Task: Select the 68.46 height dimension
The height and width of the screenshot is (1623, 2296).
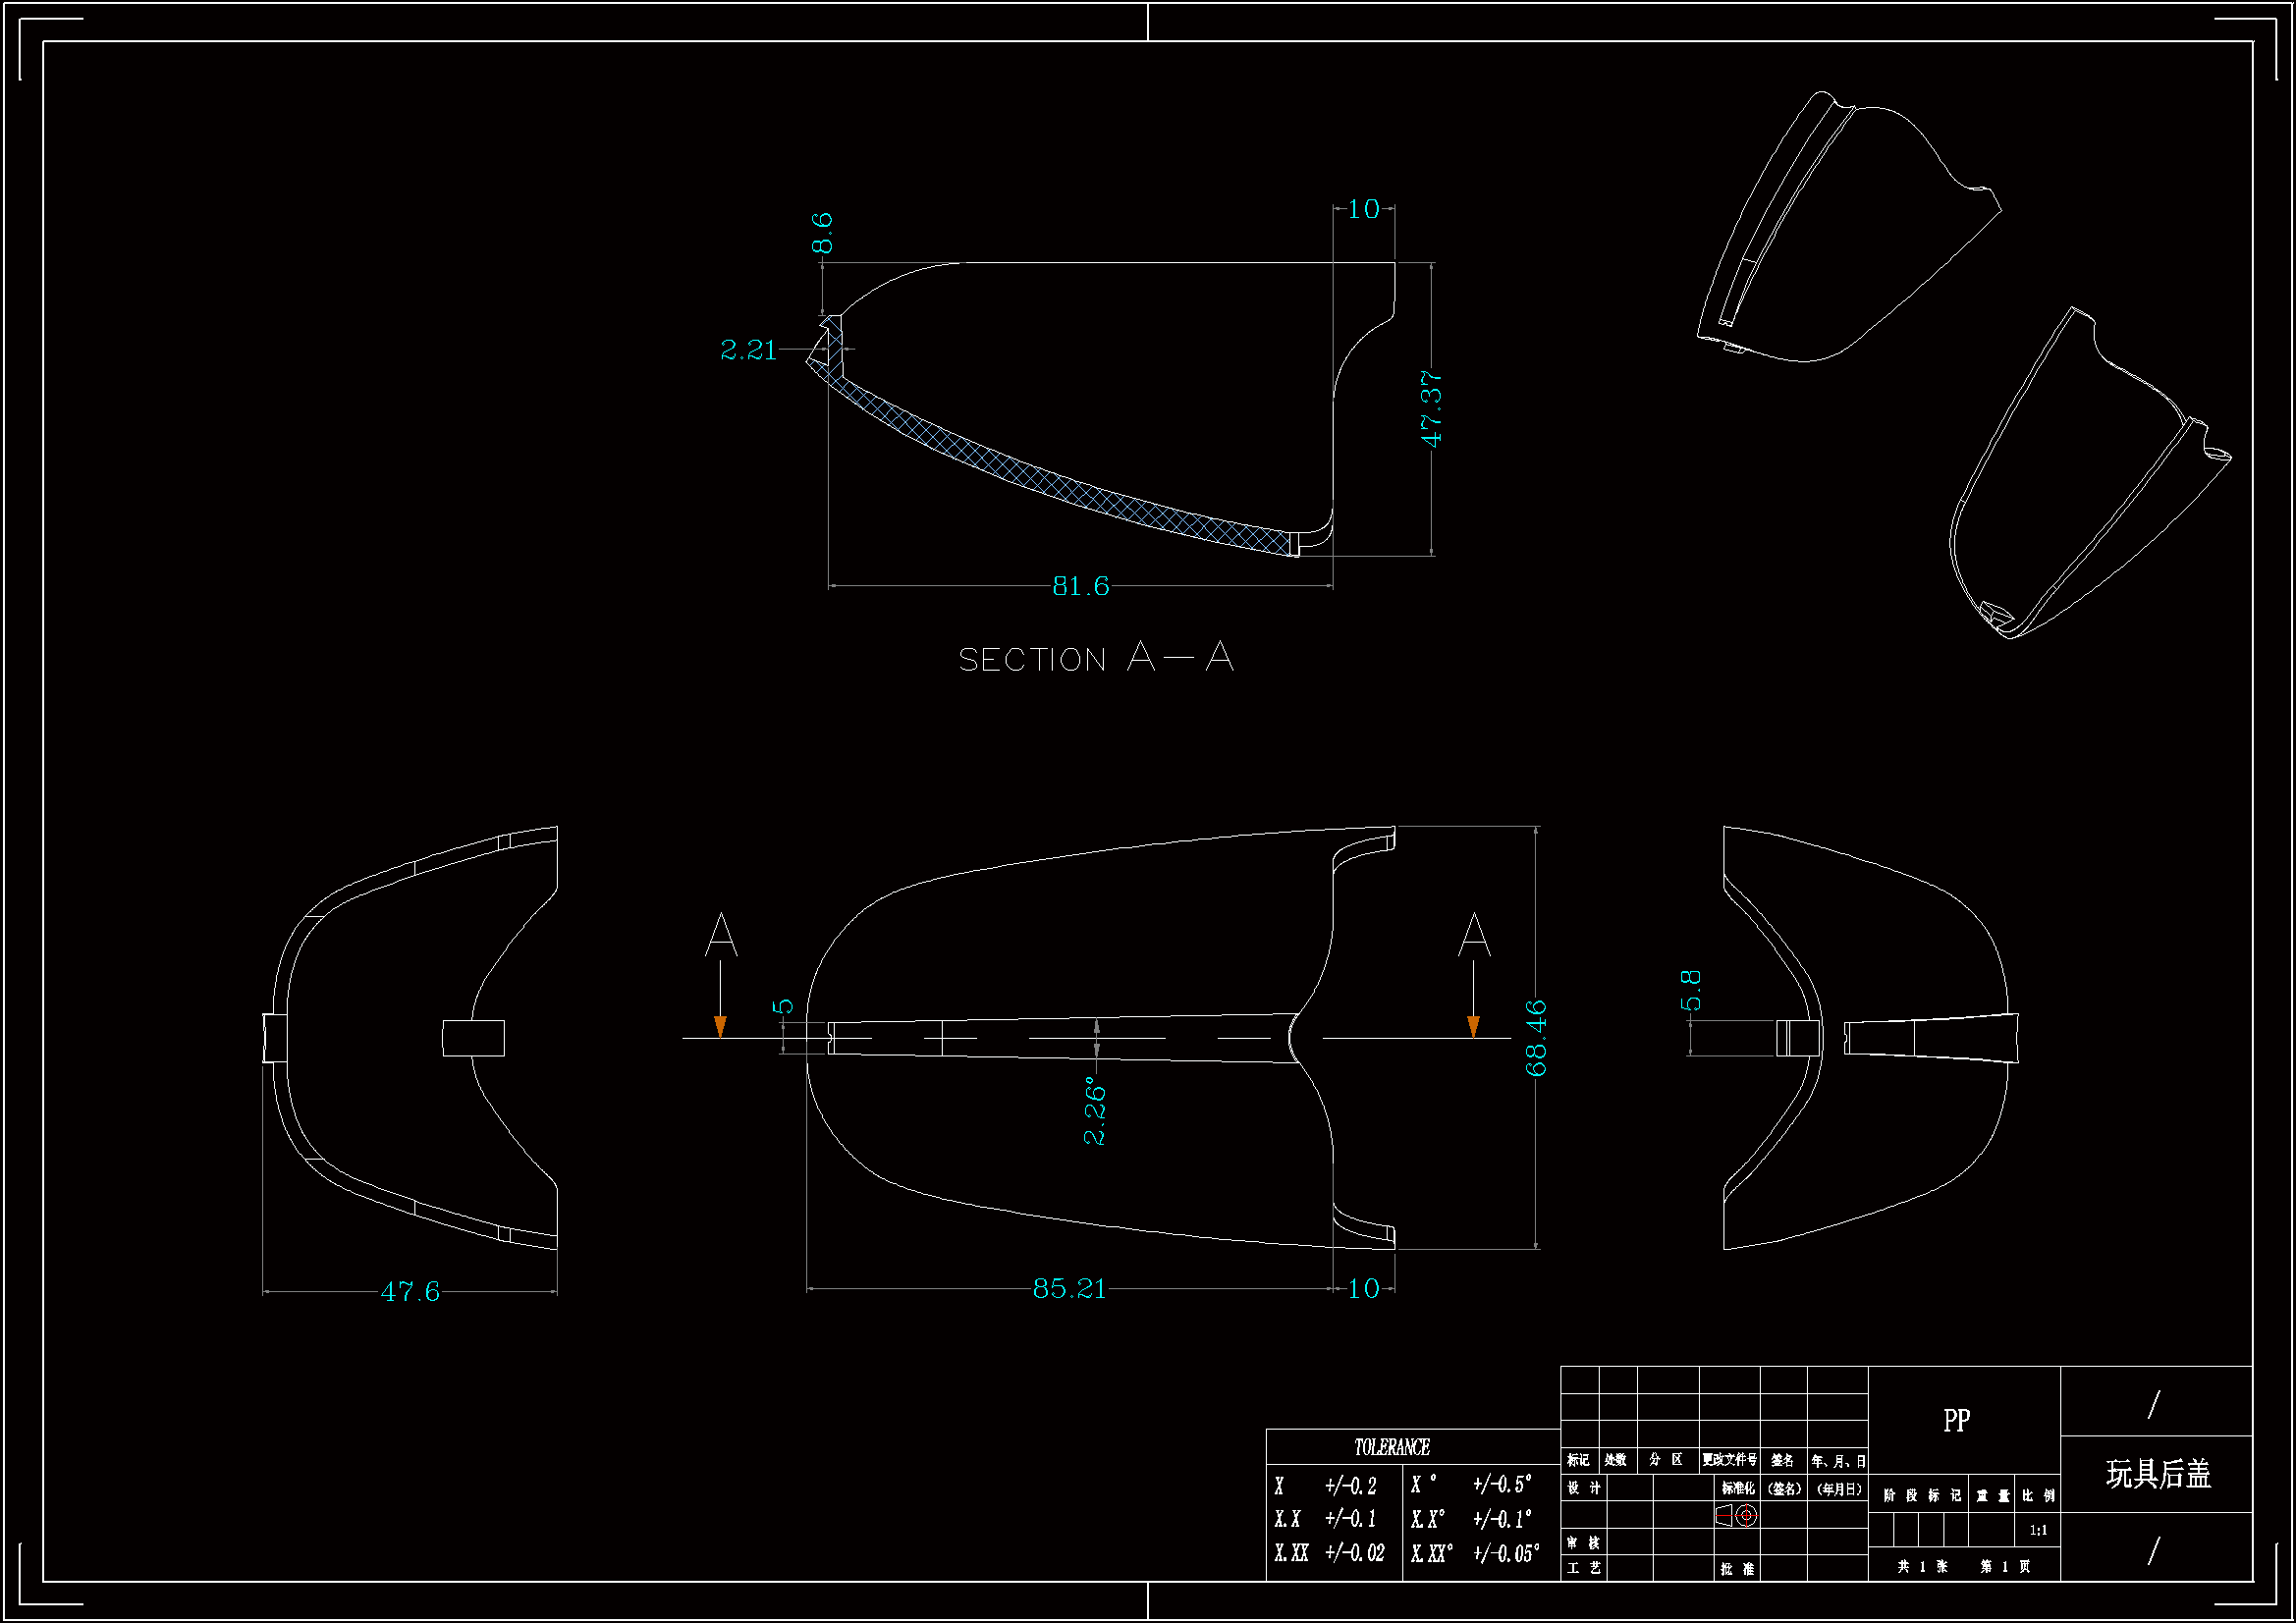Action: pos(1536,1038)
